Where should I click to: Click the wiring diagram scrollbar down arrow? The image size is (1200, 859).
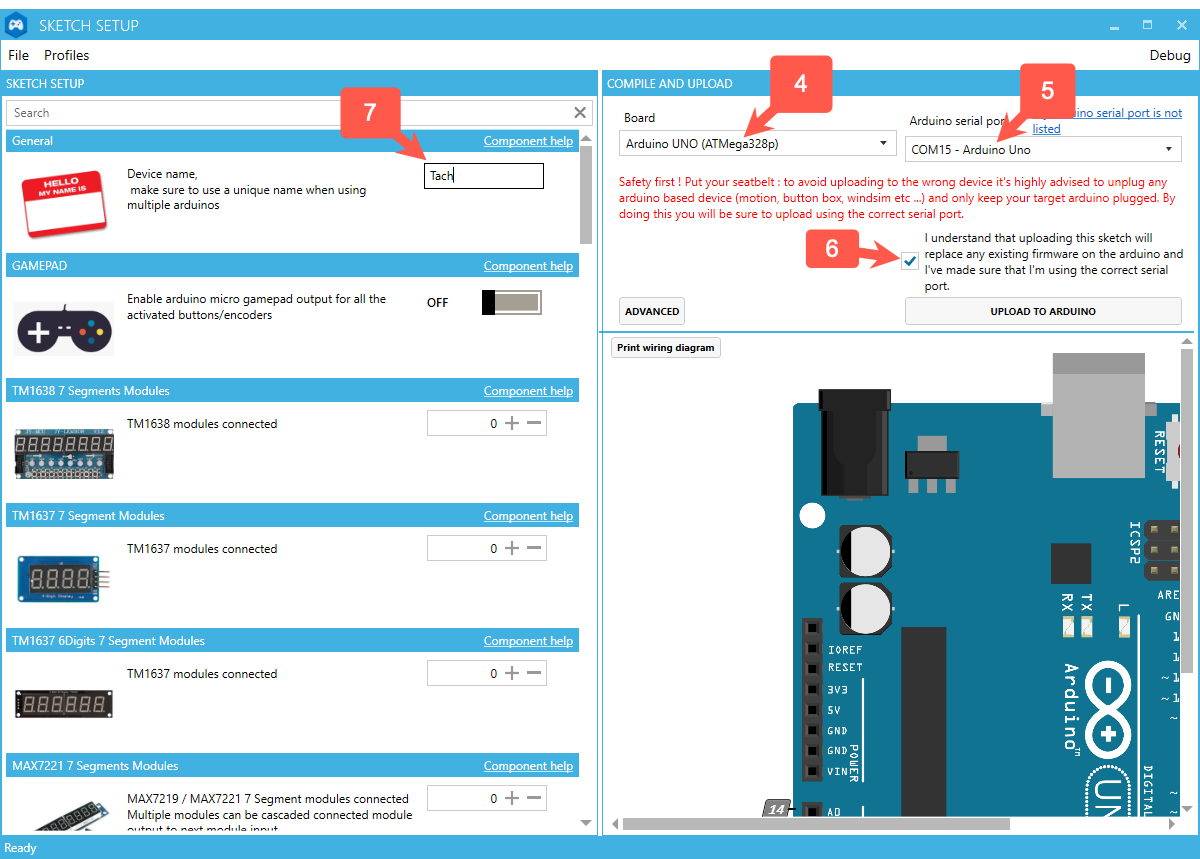point(1187,810)
